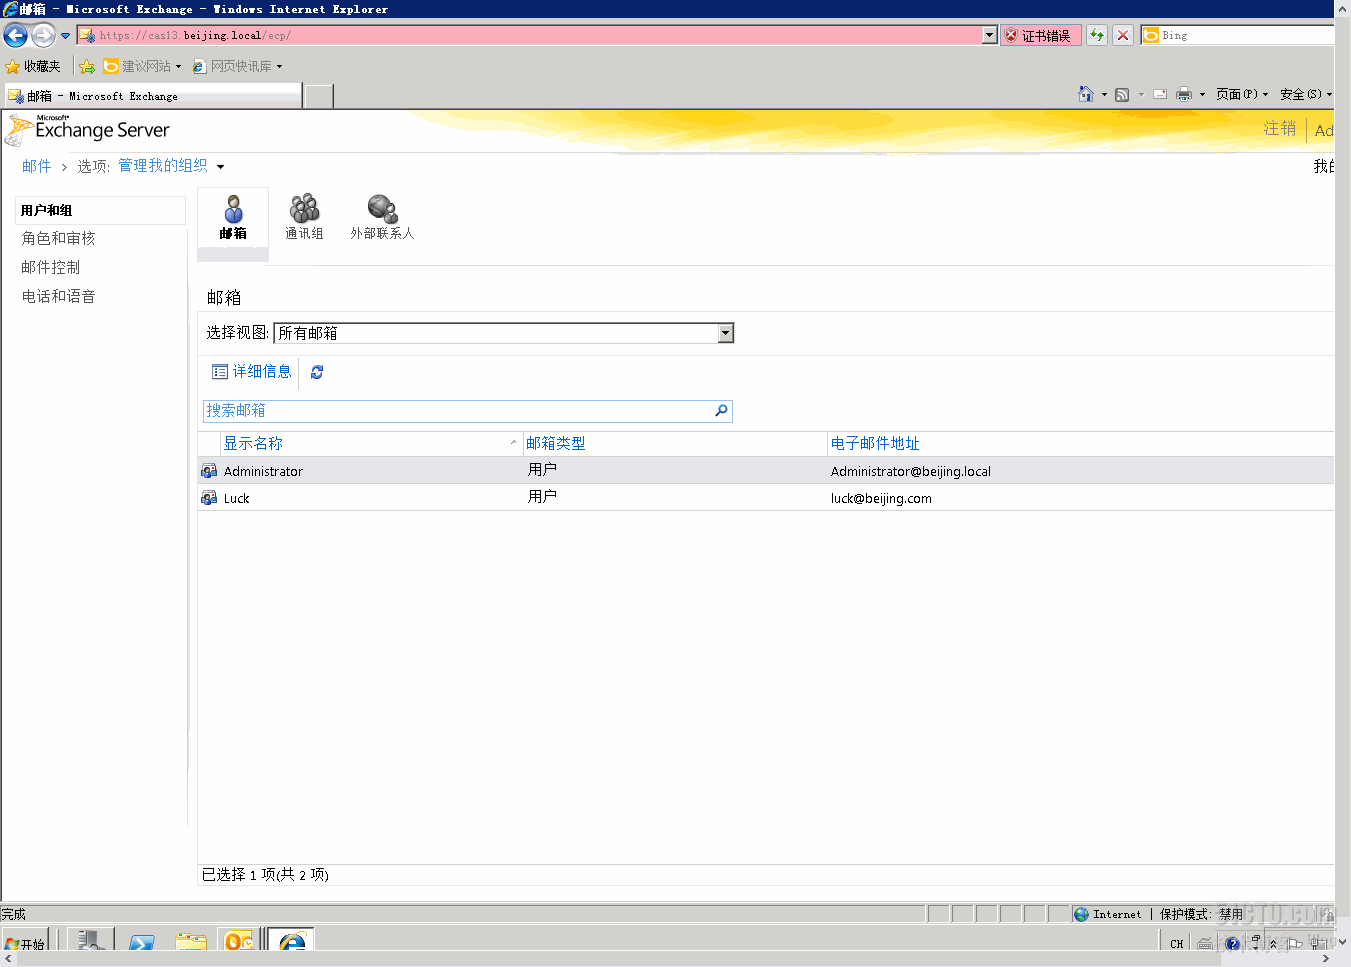Open the 建议网站 suggested sites dropdown
1351x967 pixels.
point(143,66)
